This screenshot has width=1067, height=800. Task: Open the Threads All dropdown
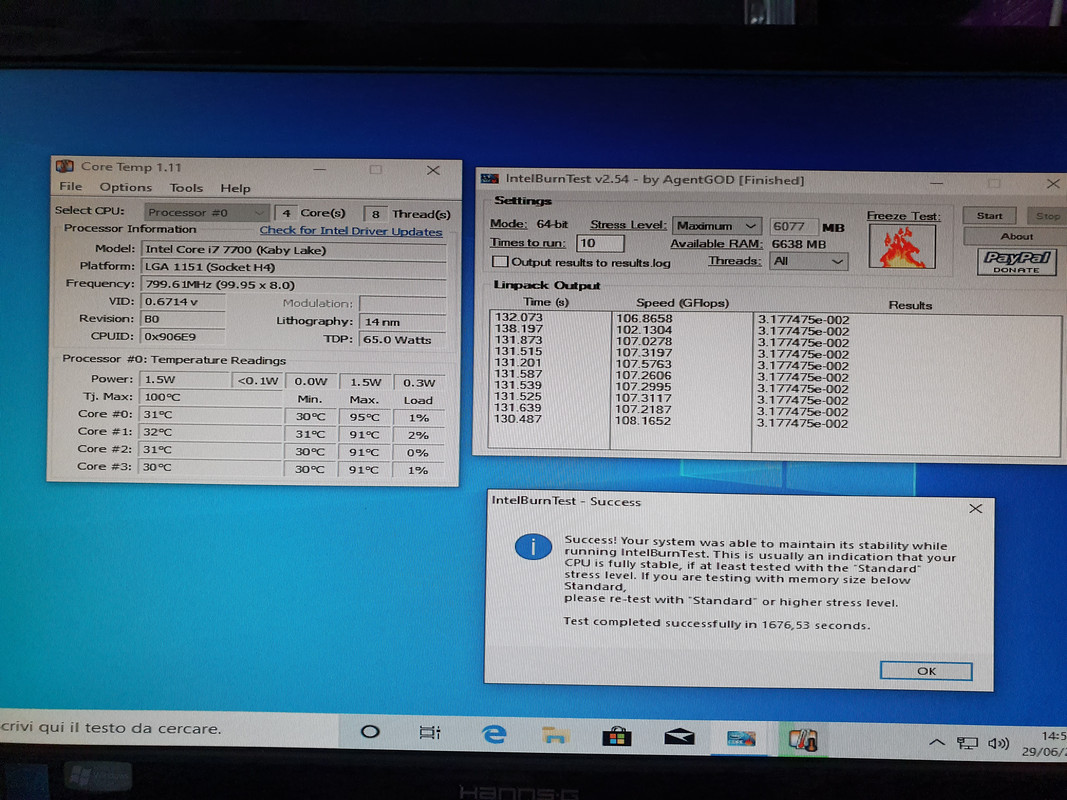(x=808, y=261)
